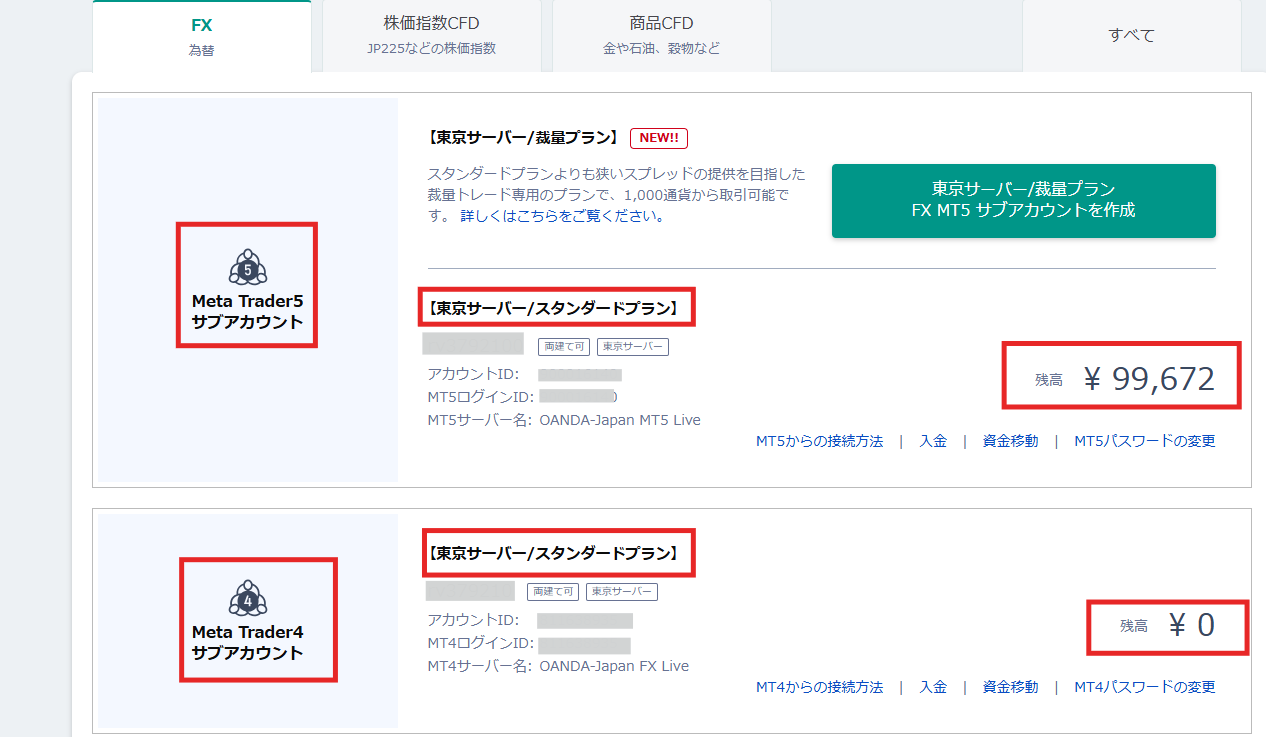Click the ¥ 99,672 balance amount
1266x737 pixels.
point(1149,379)
